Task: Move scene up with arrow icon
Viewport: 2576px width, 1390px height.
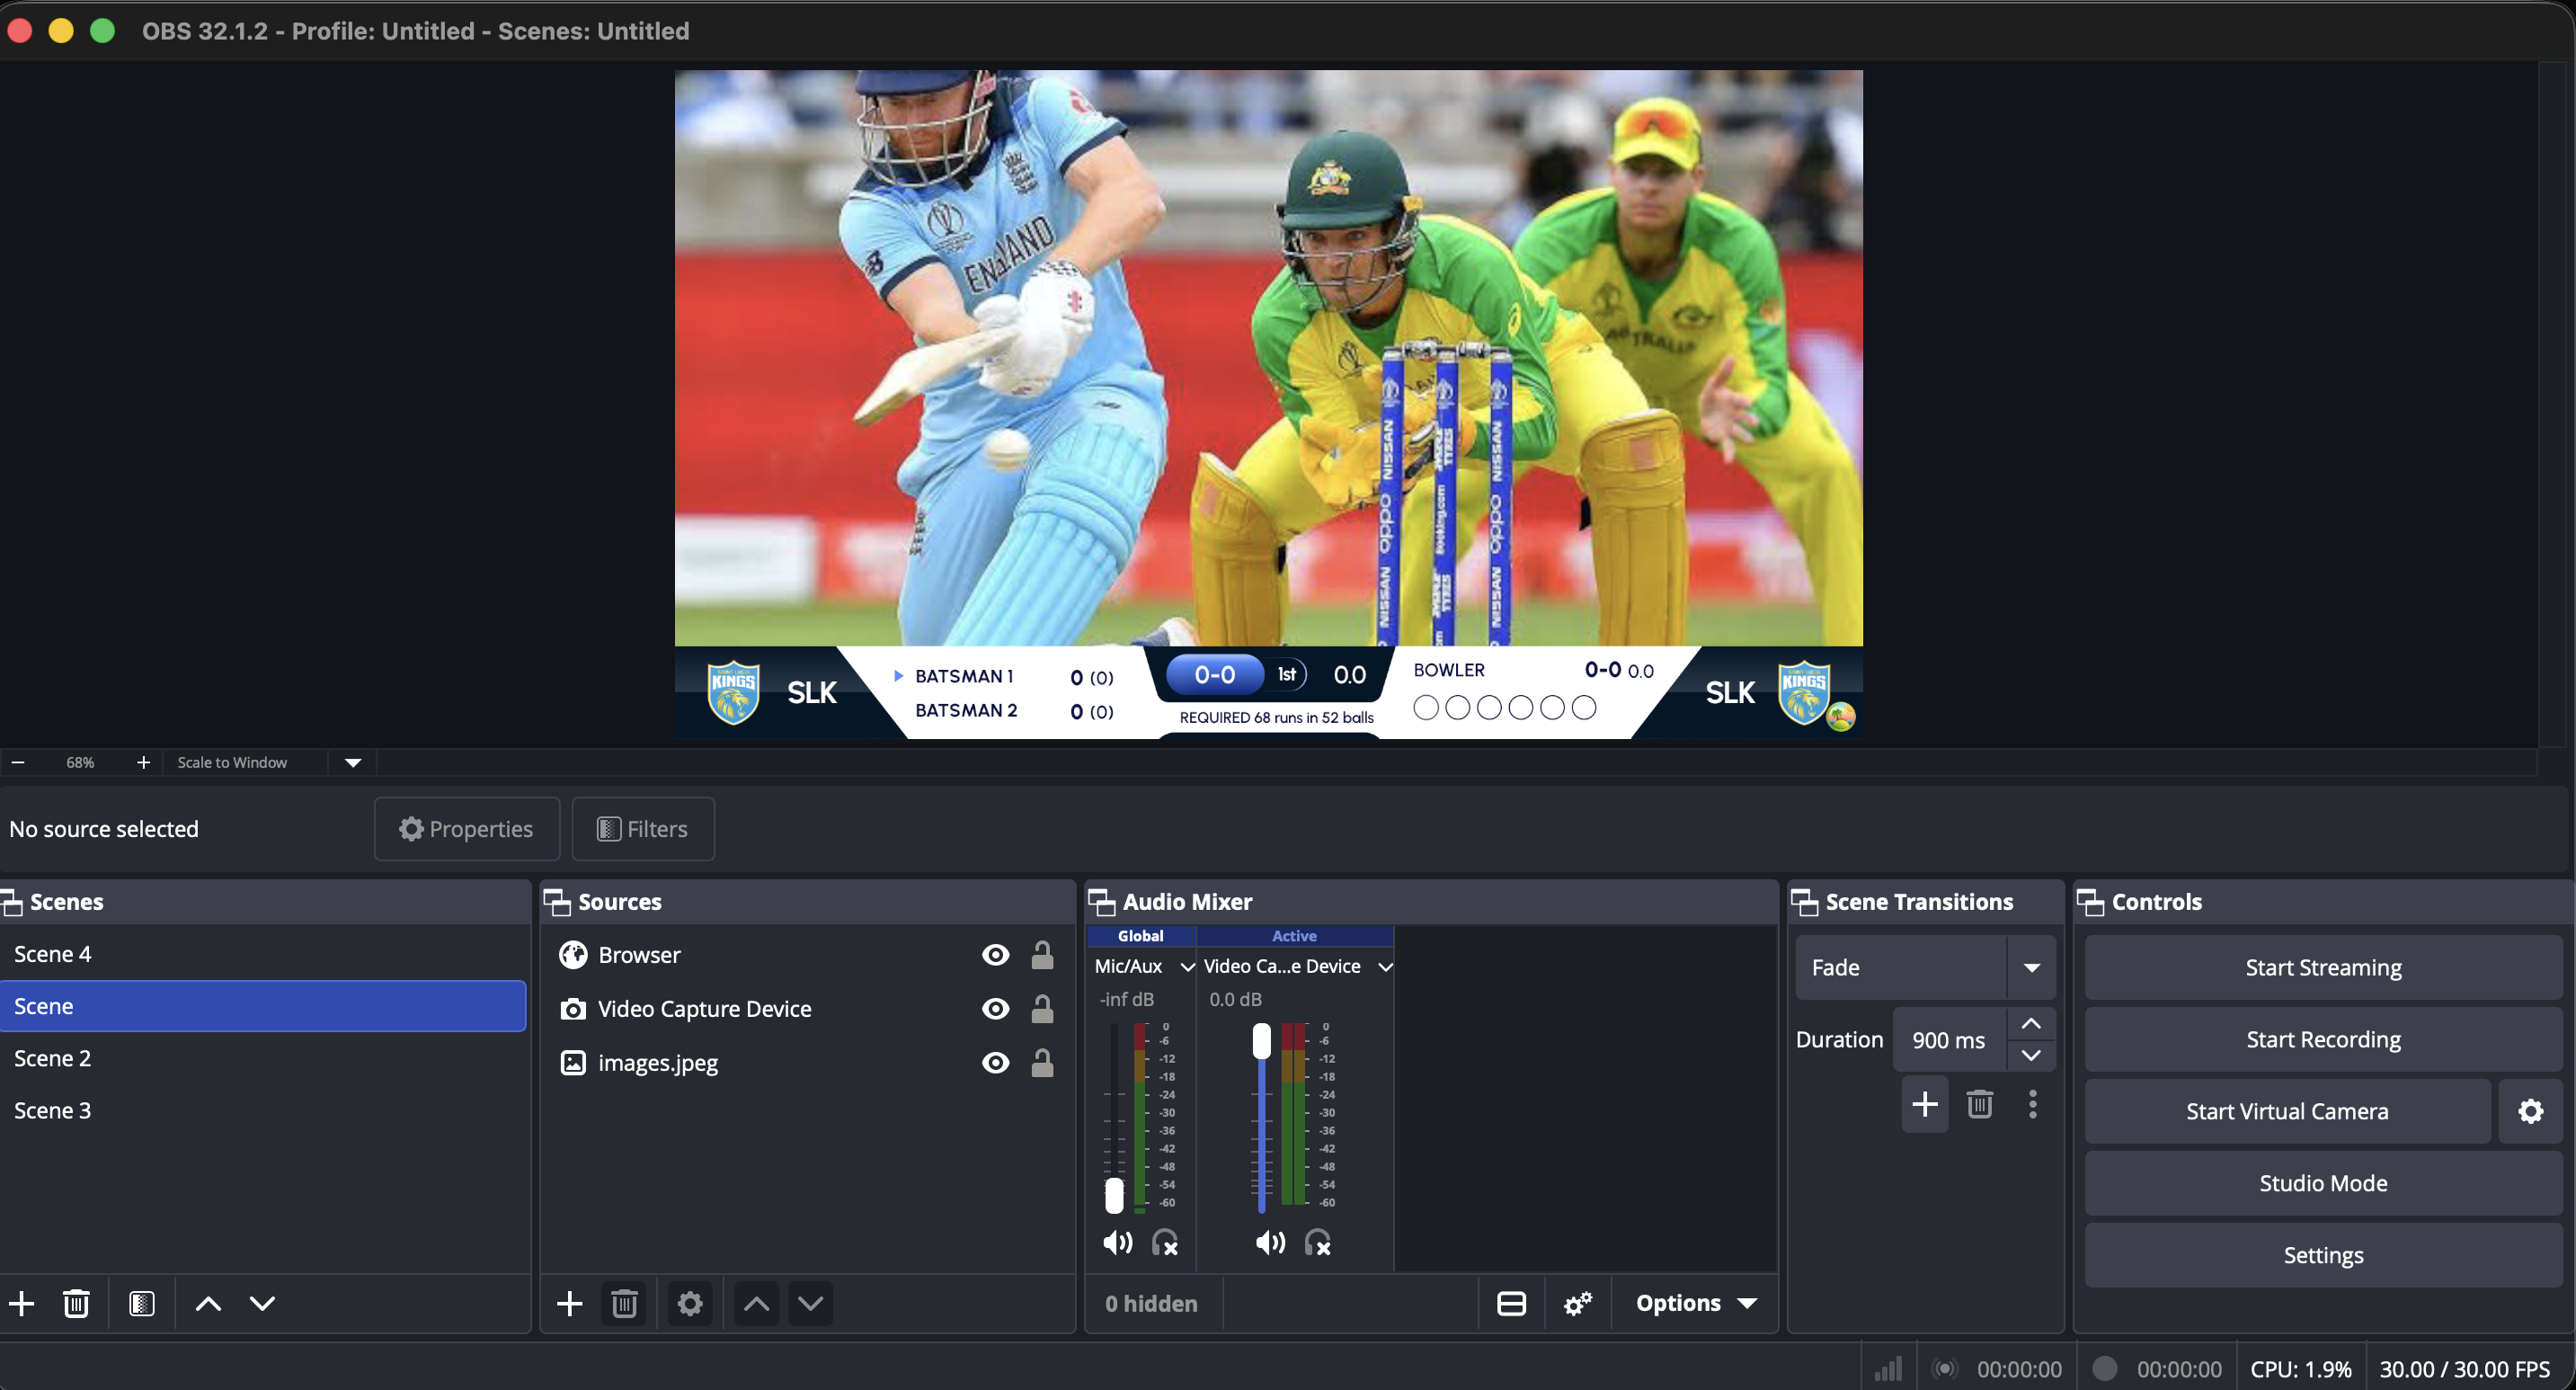Action: point(208,1303)
